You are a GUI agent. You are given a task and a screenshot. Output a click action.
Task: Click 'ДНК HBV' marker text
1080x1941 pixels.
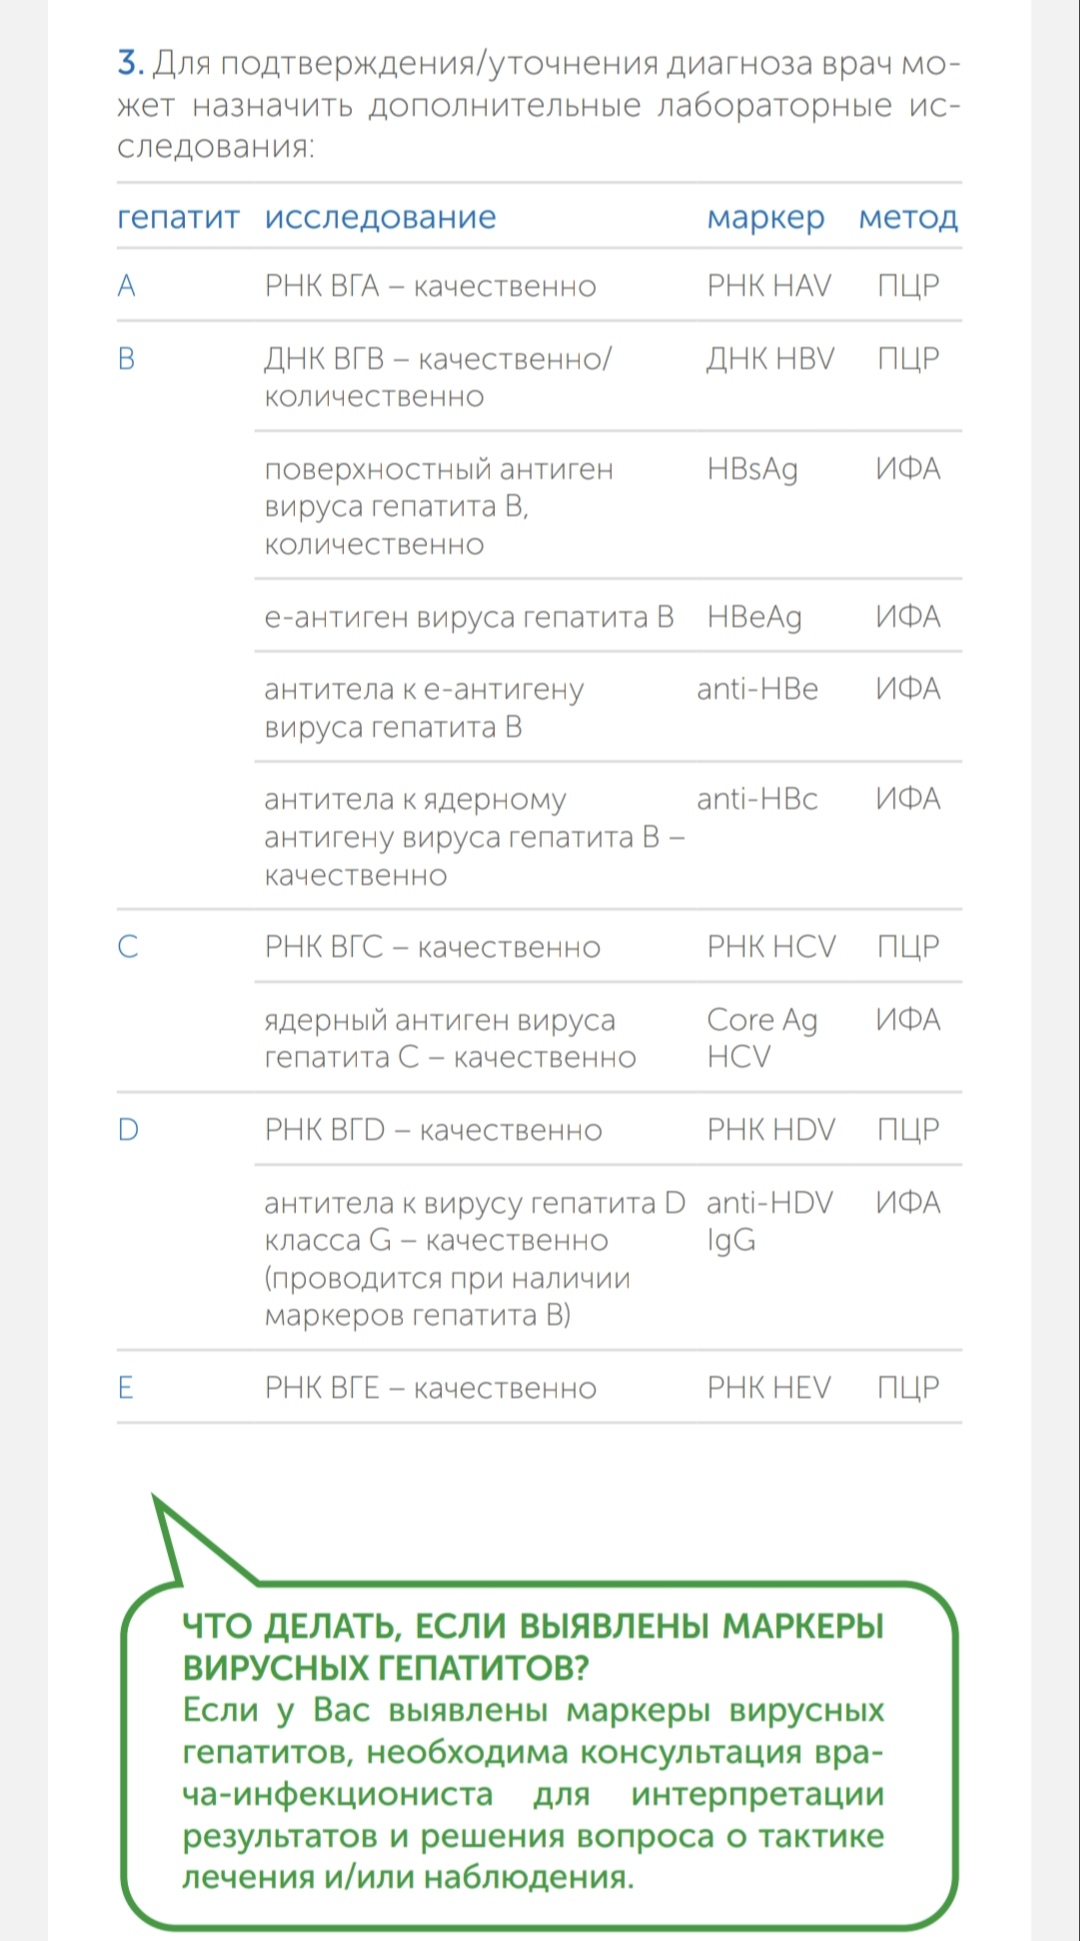(x=770, y=359)
